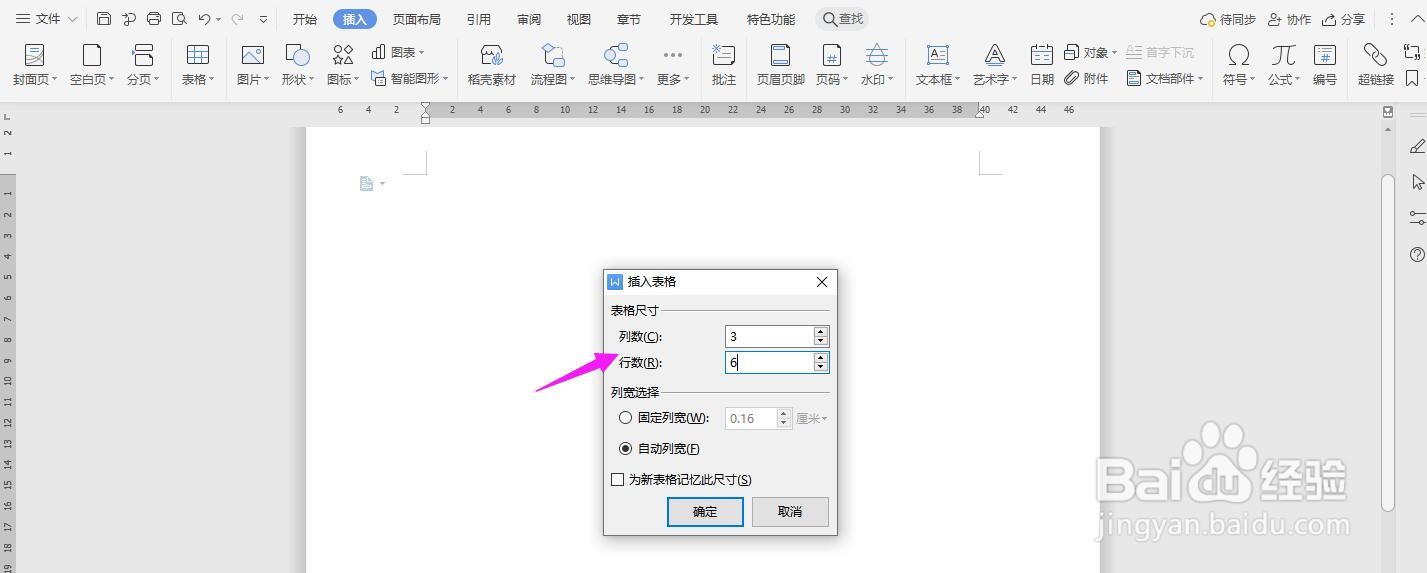Click the Undo arrow icon
The width and height of the screenshot is (1427, 573).
click(x=204, y=19)
